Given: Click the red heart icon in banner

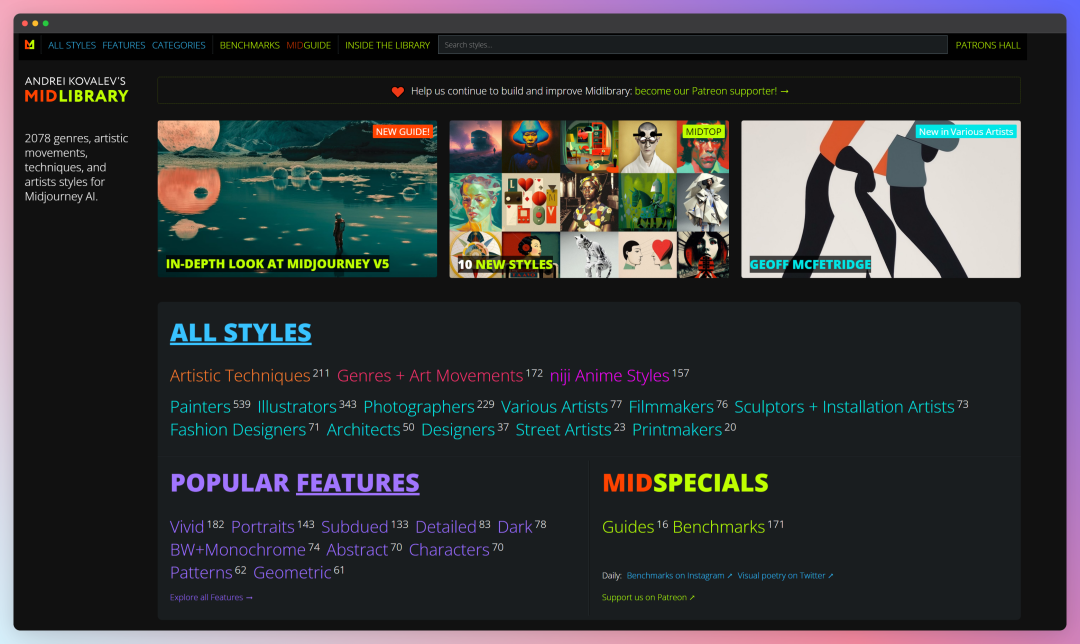Looking at the screenshot, I should point(397,92).
